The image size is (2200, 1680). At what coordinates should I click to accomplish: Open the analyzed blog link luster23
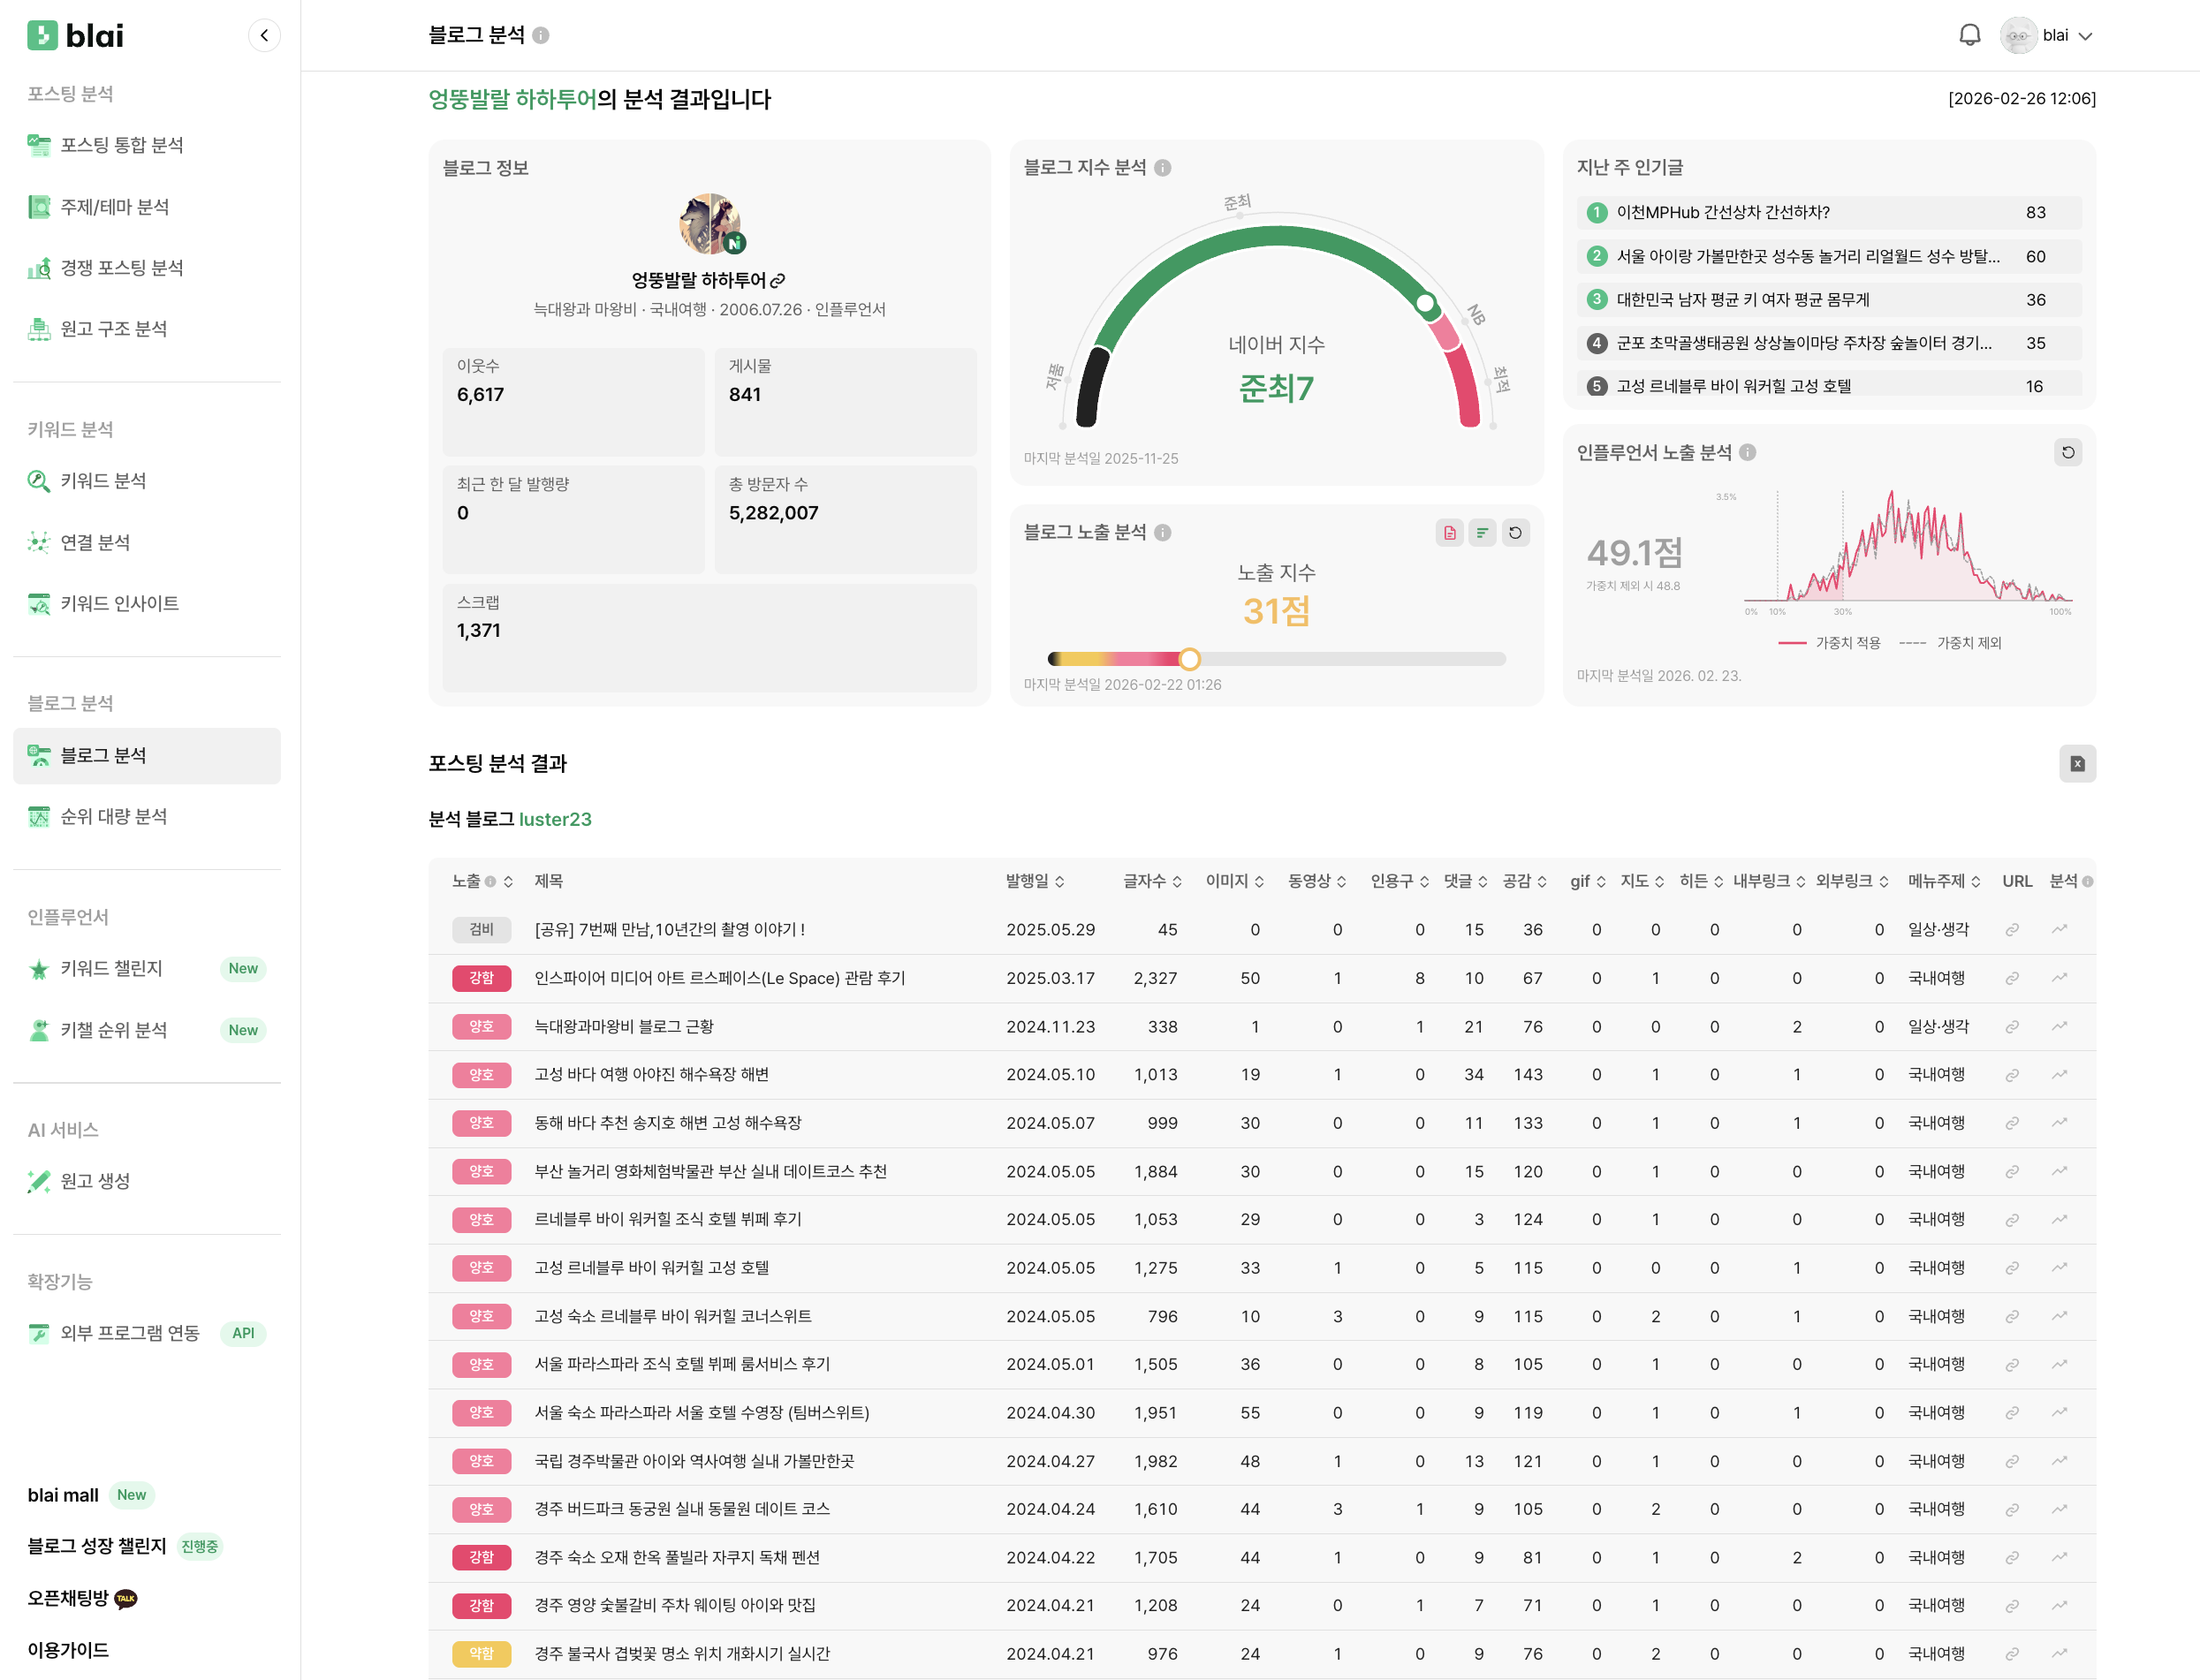556,819
